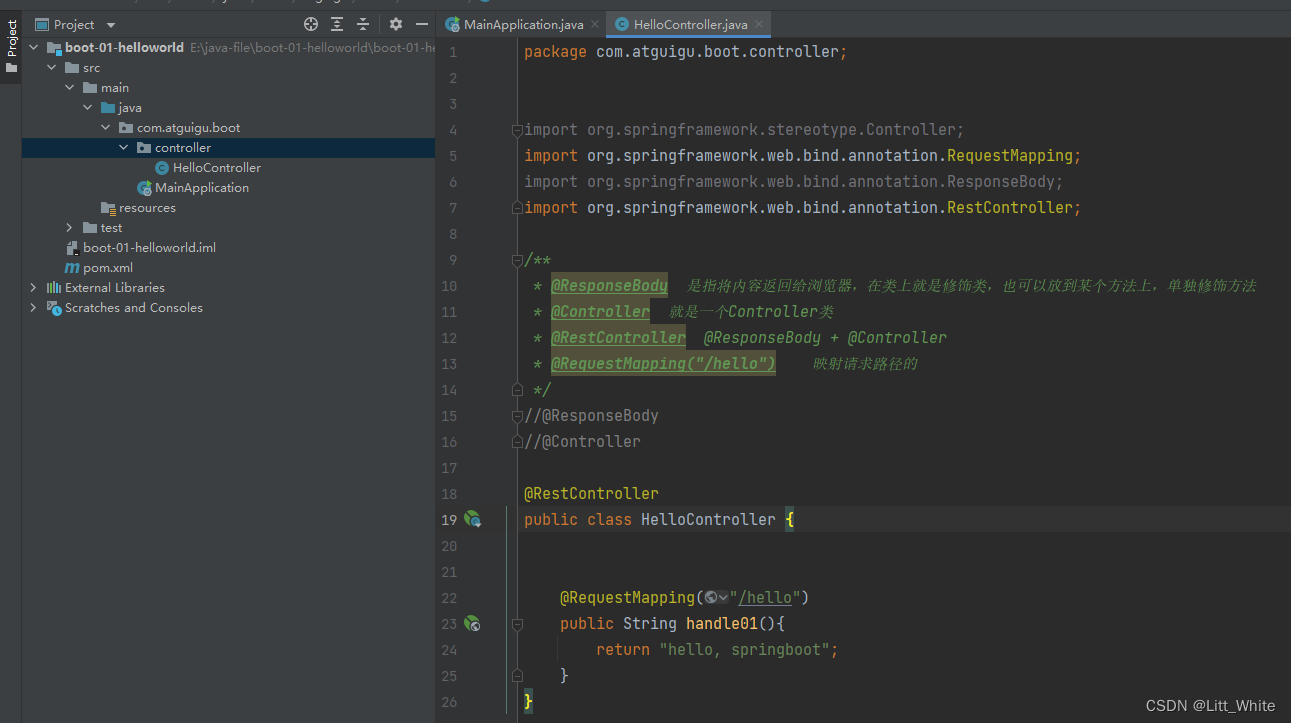
Task: Click the comment end fold marker on line 14
Action: (517, 390)
